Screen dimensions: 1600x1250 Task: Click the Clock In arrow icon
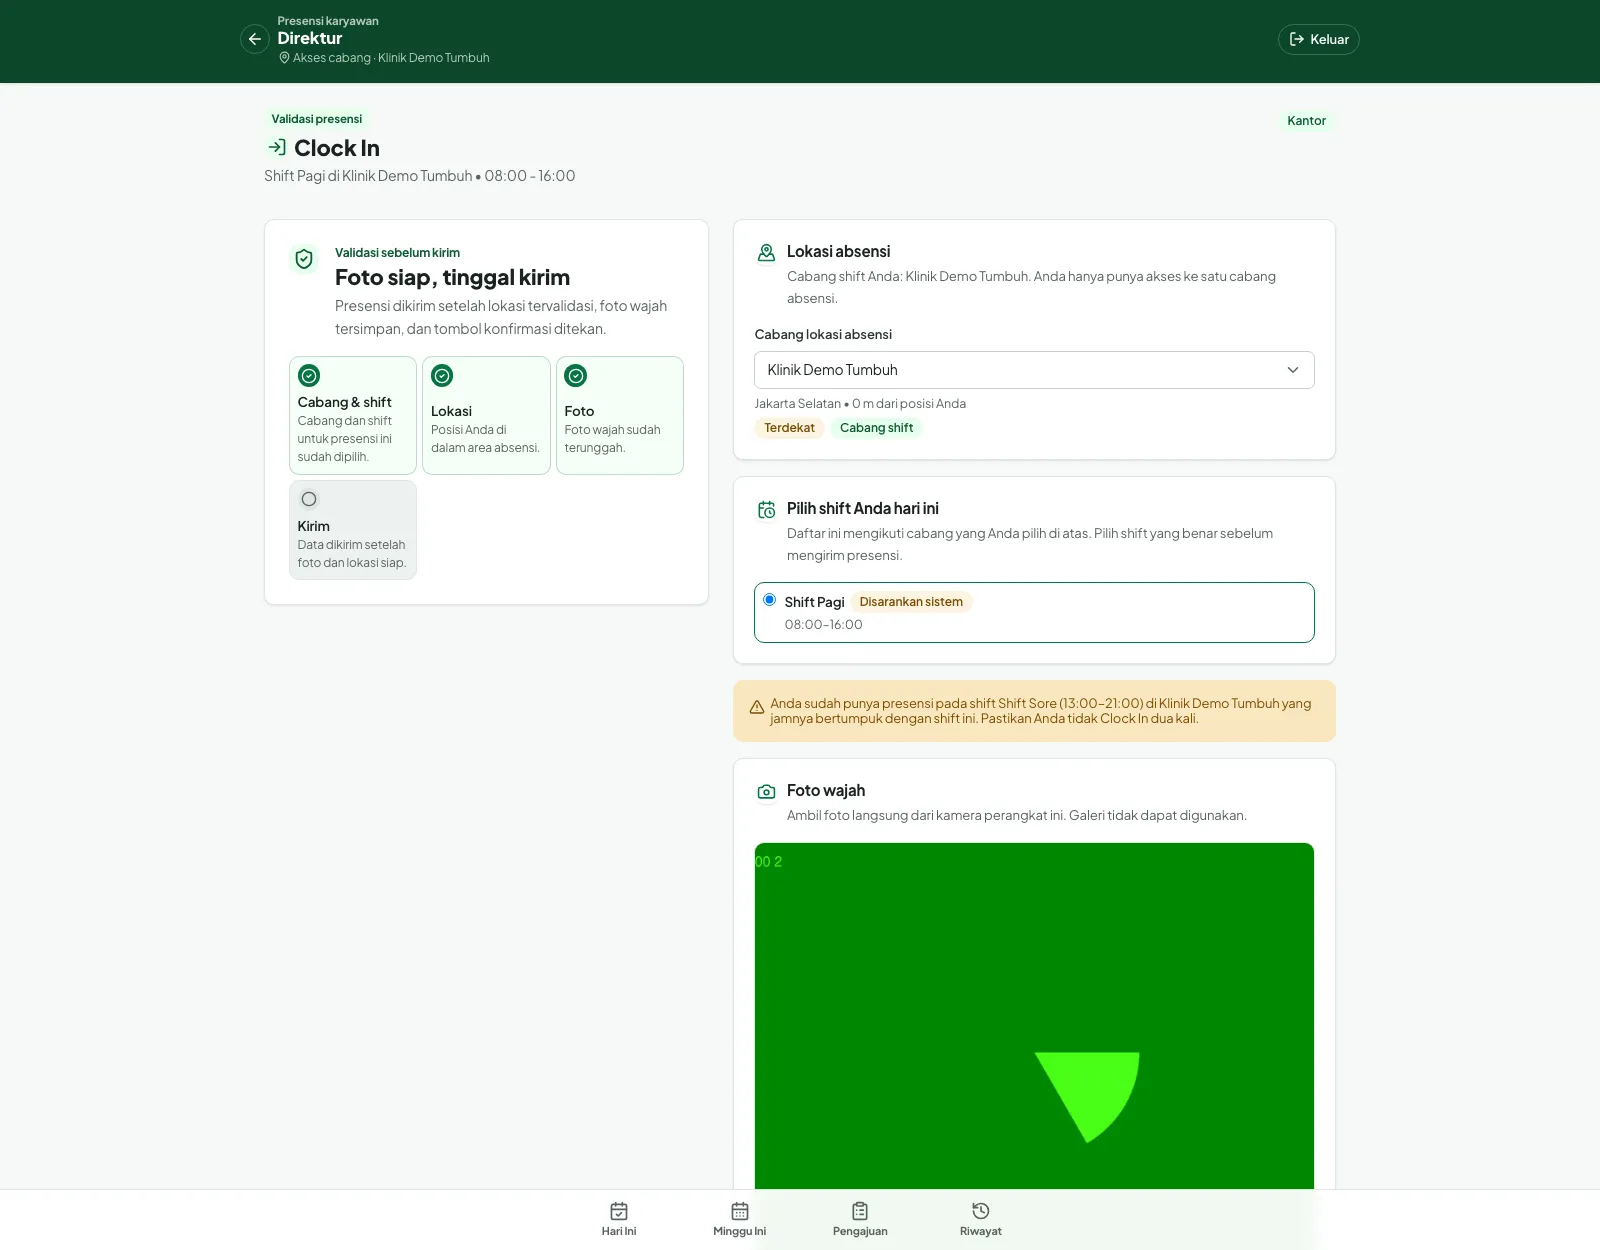click(277, 147)
